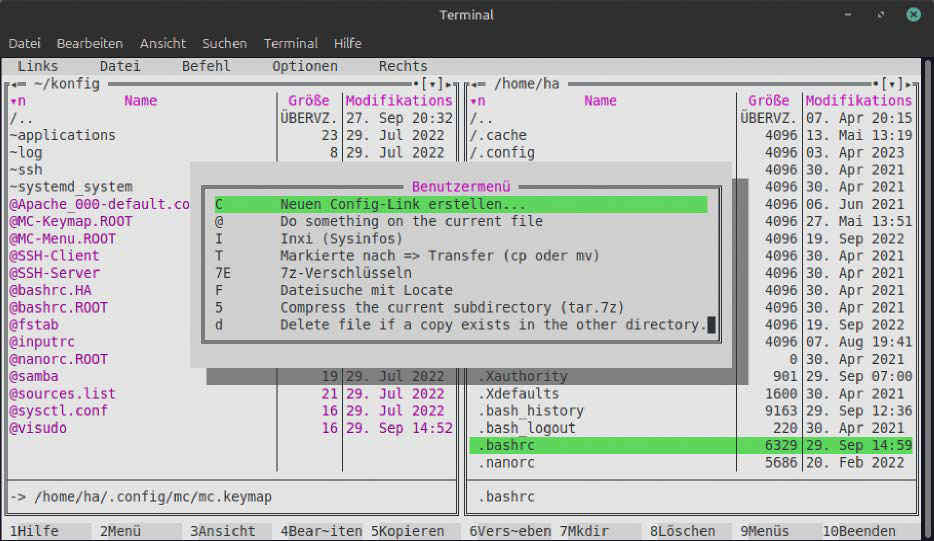Screen dimensions: 934x541
Task: Select @visudo link in left panel
Action: click(x=38, y=429)
